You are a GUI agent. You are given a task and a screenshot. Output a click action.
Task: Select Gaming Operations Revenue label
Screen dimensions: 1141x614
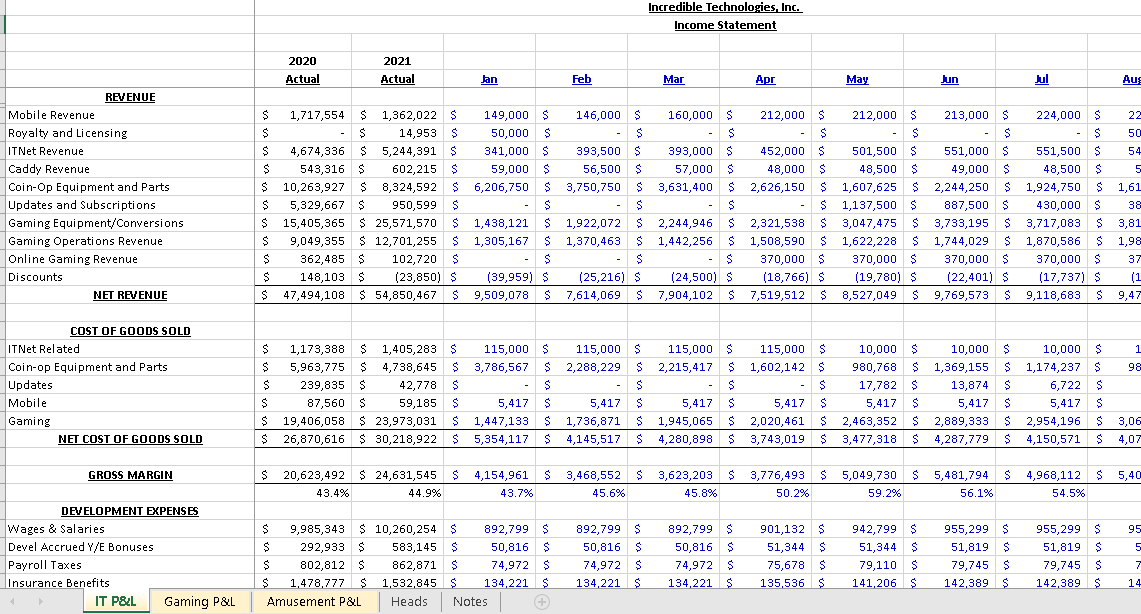pyautogui.click(x=85, y=241)
